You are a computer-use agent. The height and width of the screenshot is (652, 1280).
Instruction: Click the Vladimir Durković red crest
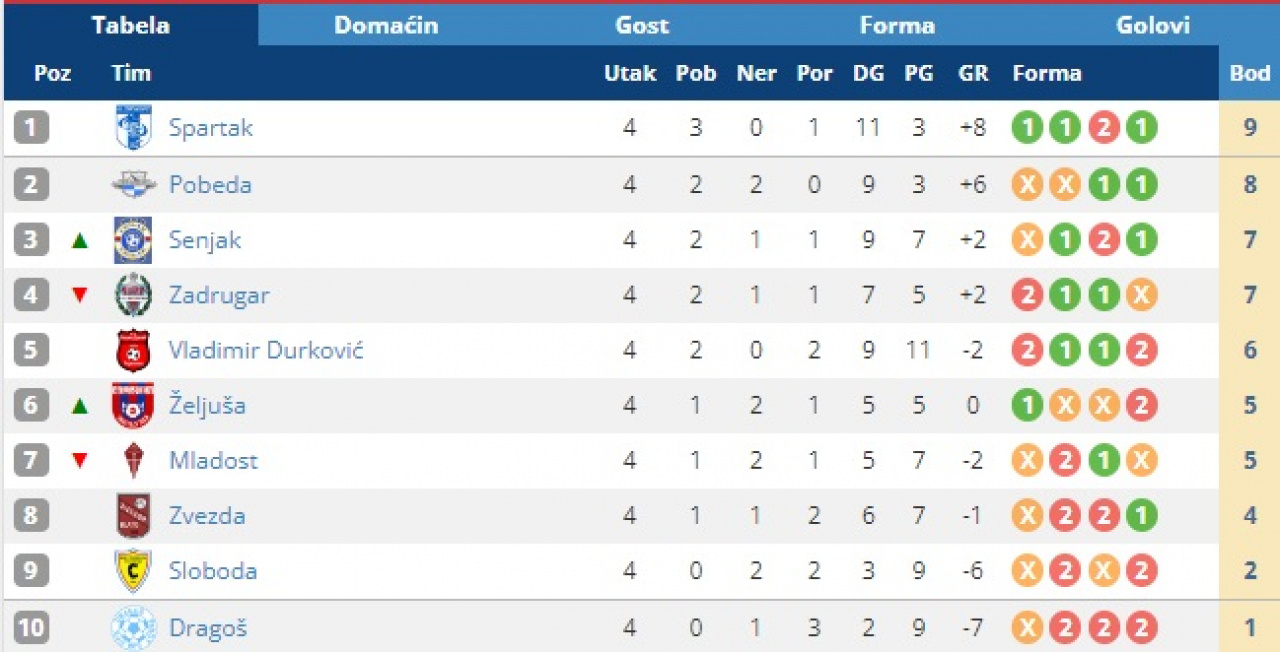[133, 351]
